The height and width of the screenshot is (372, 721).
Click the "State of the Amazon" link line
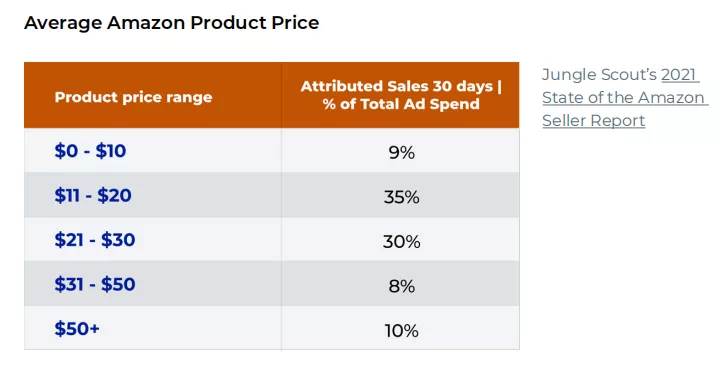point(623,97)
